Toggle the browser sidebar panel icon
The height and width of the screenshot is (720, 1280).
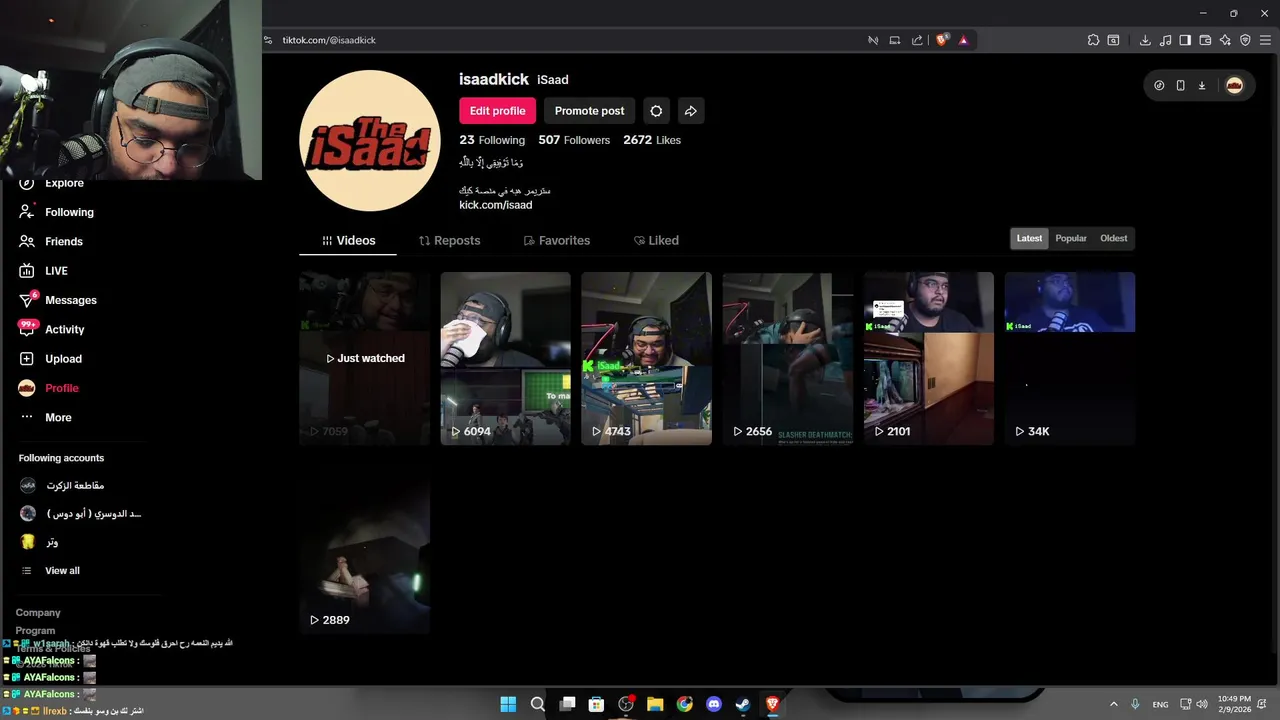coord(1185,40)
